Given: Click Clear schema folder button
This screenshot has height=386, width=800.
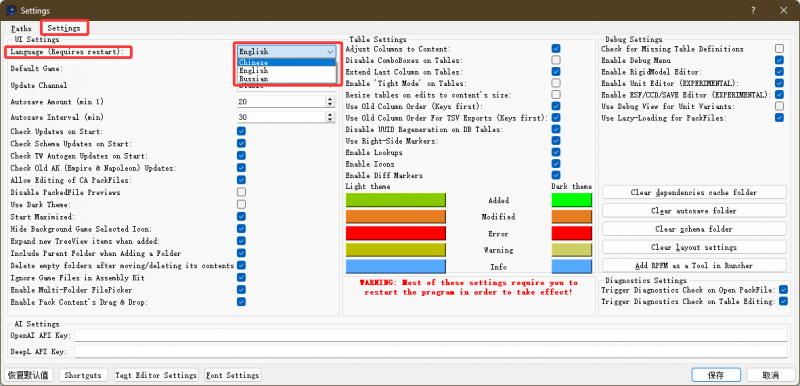Looking at the screenshot, I should pos(694,229).
